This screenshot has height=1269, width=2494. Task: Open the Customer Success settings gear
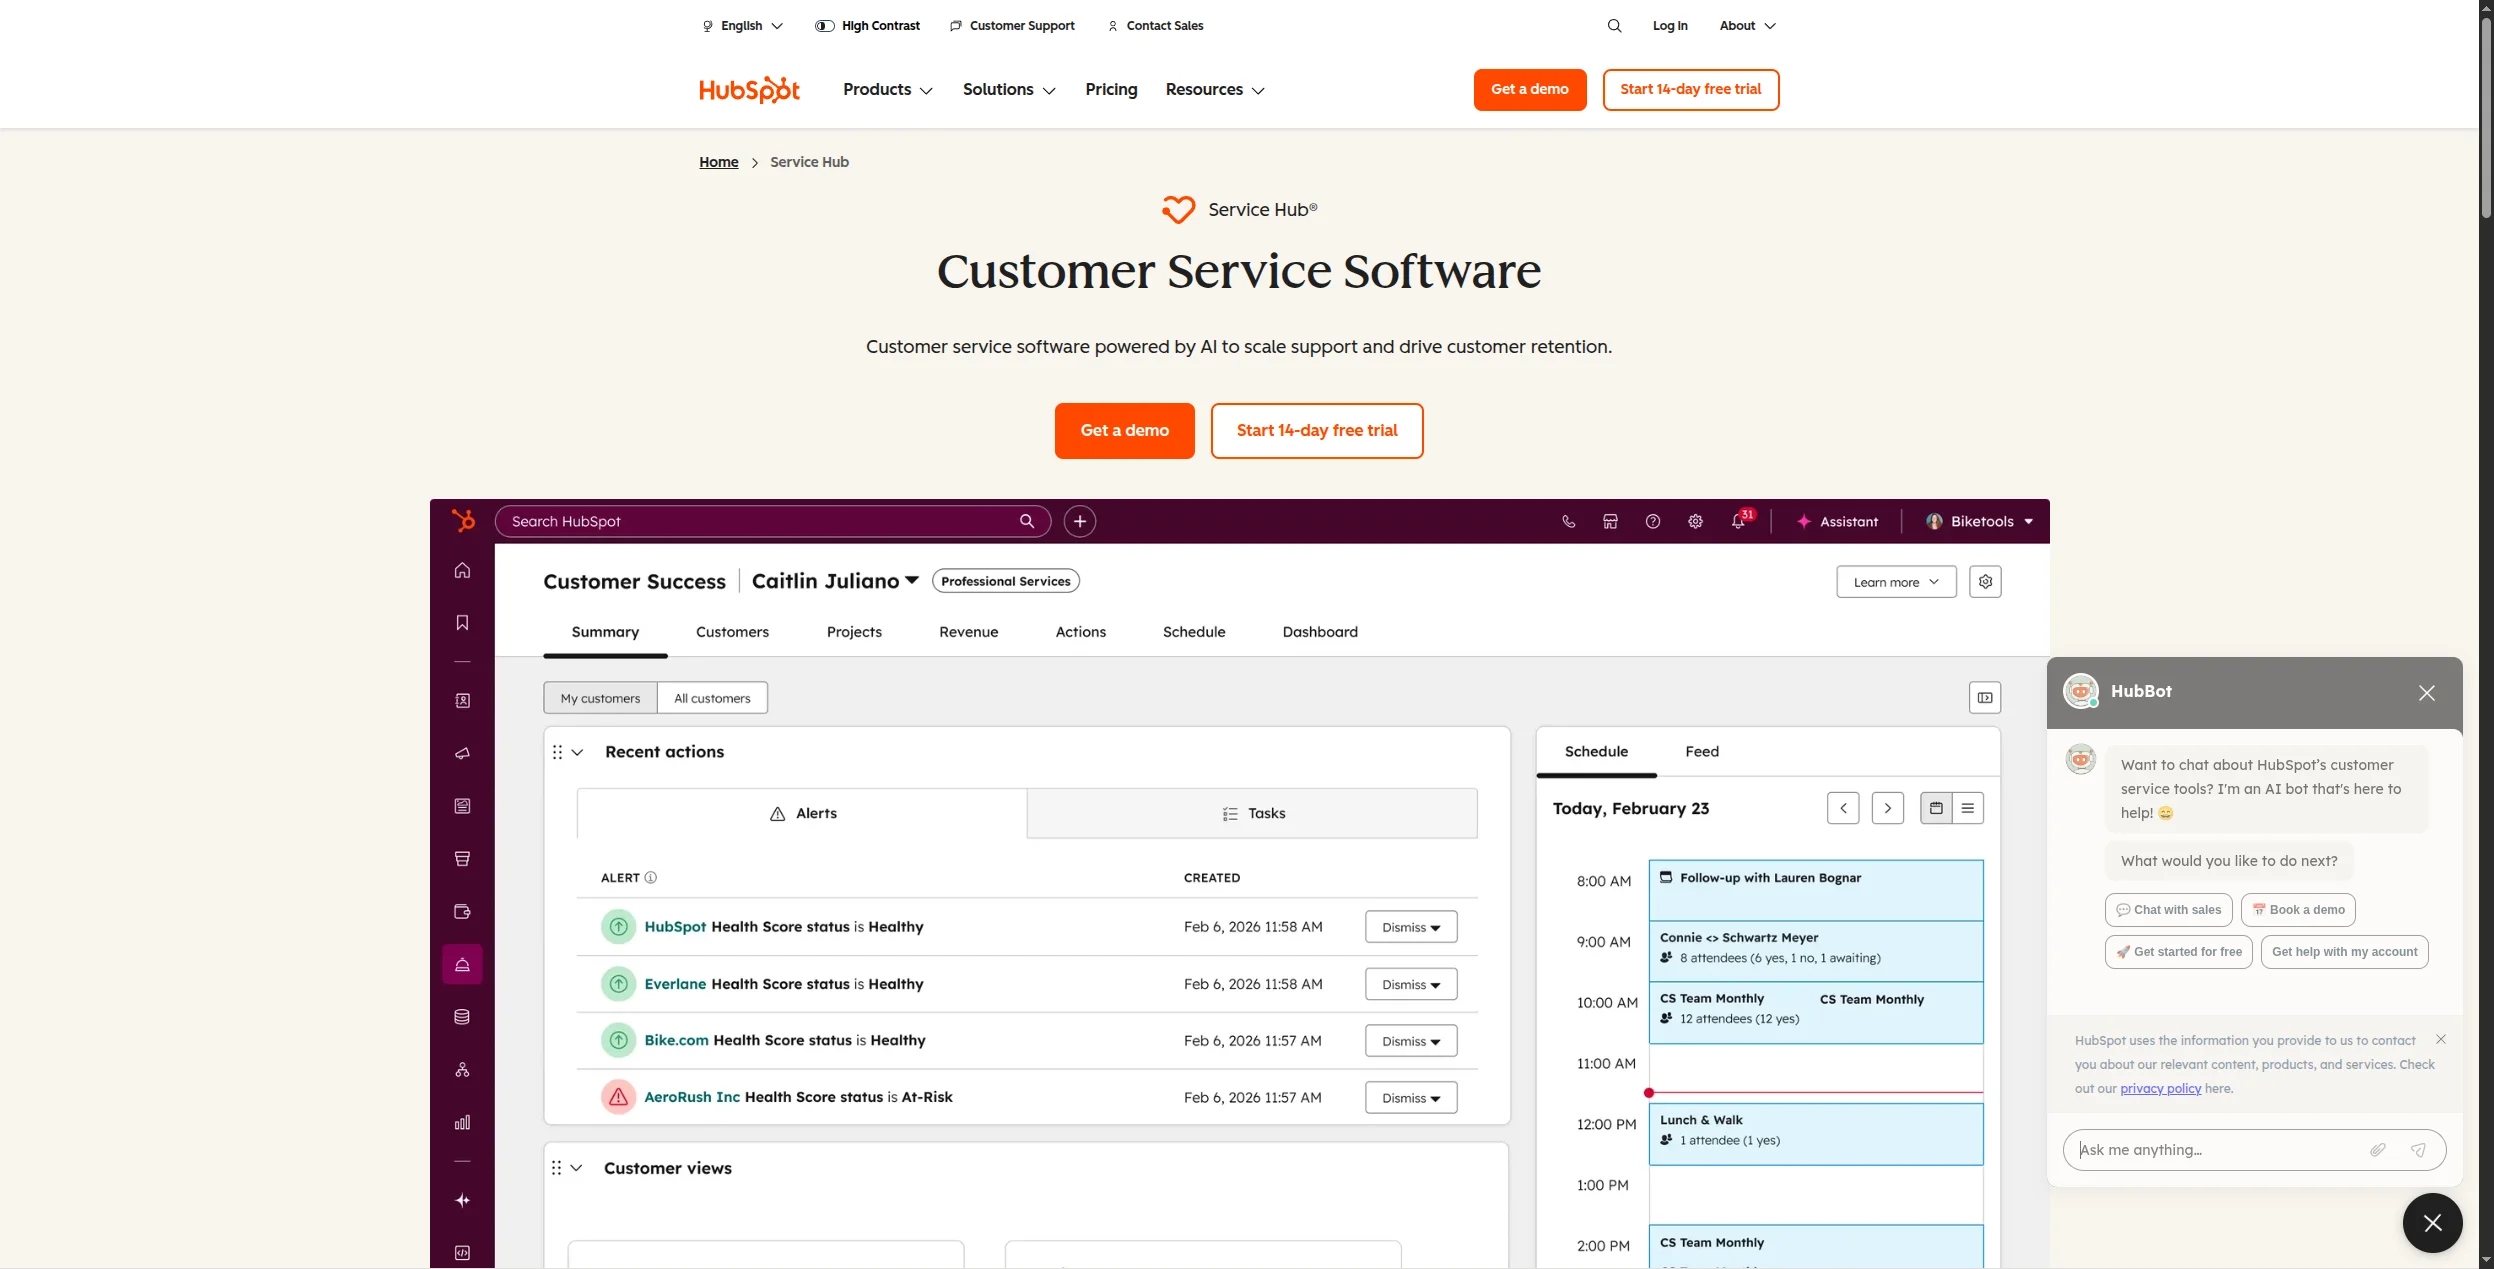[1985, 582]
